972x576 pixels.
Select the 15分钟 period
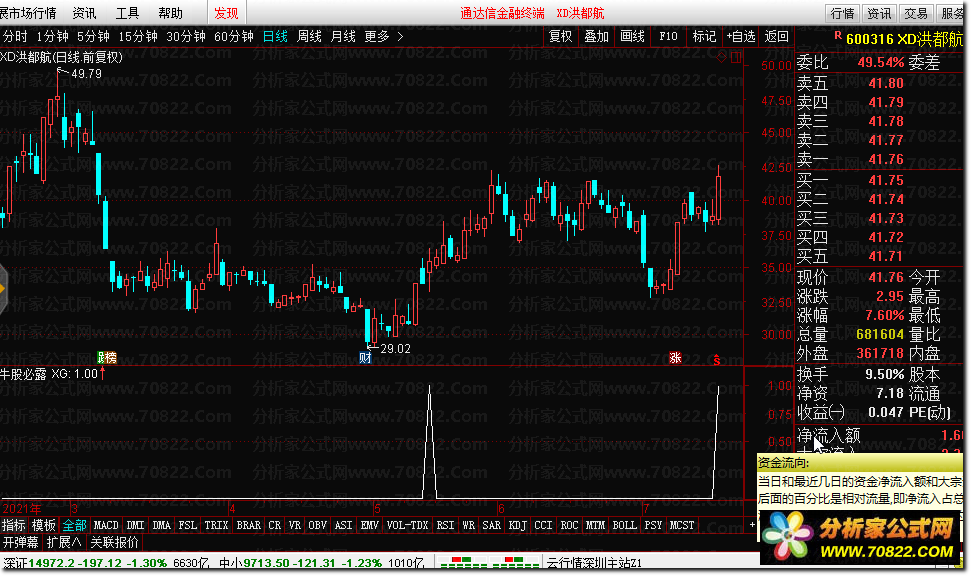(138, 37)
